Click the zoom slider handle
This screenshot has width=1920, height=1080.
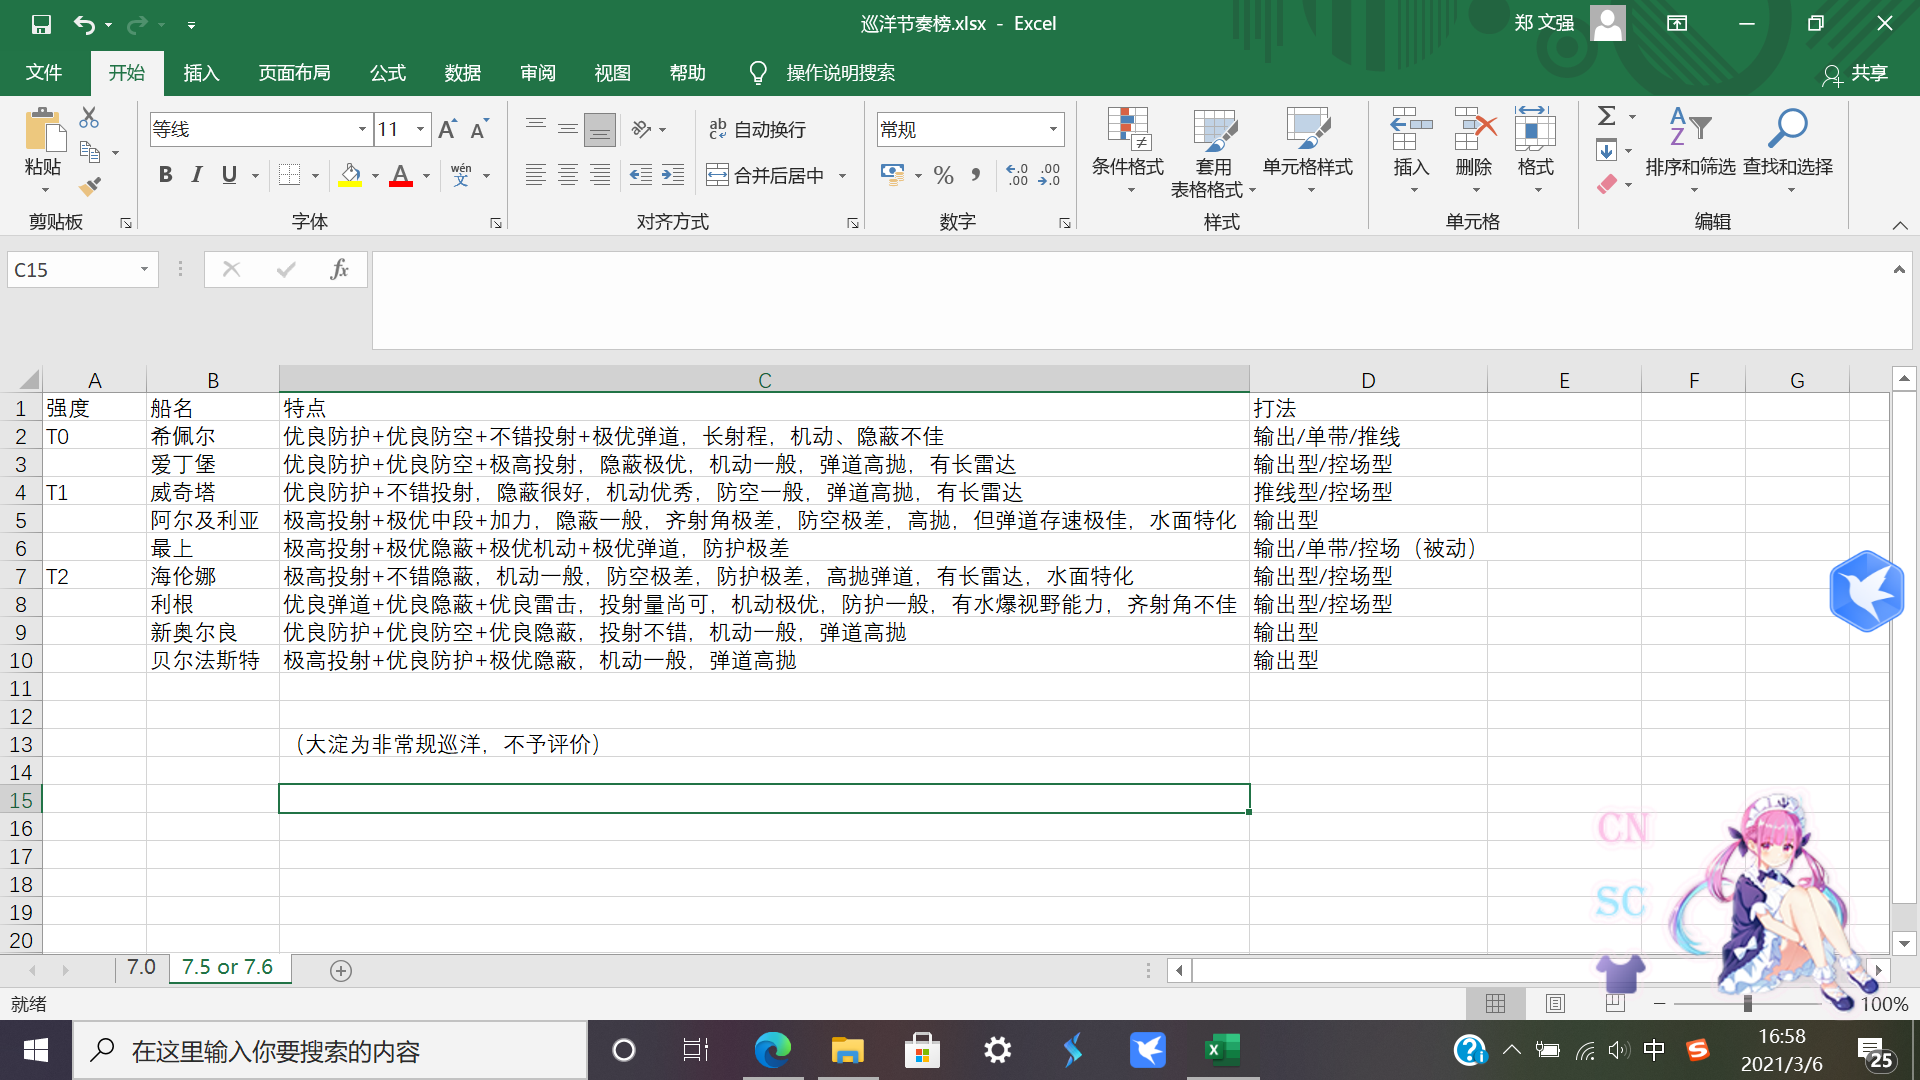click(x=1748, y=1003)
